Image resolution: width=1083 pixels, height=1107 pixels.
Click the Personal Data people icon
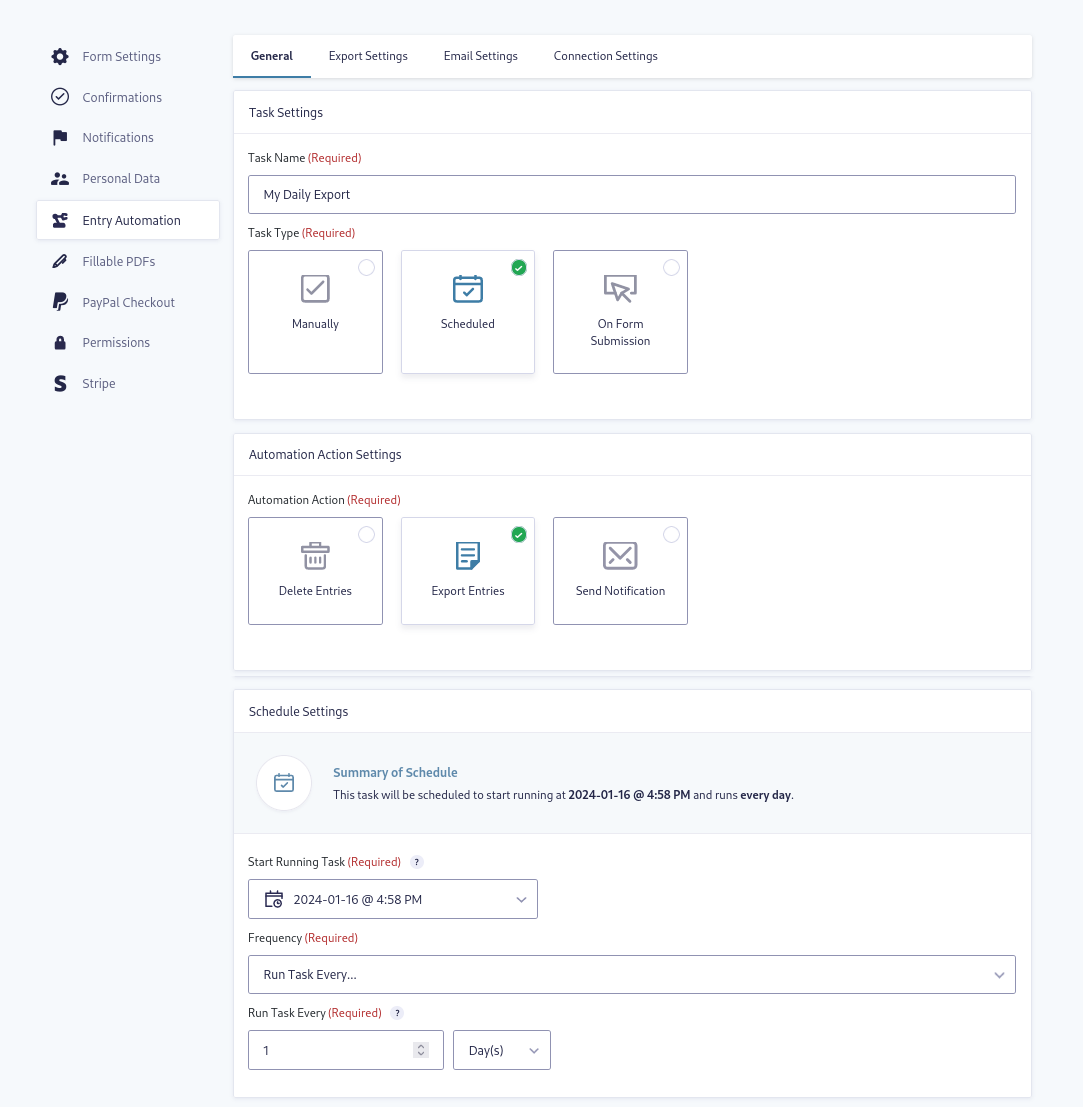60,179
